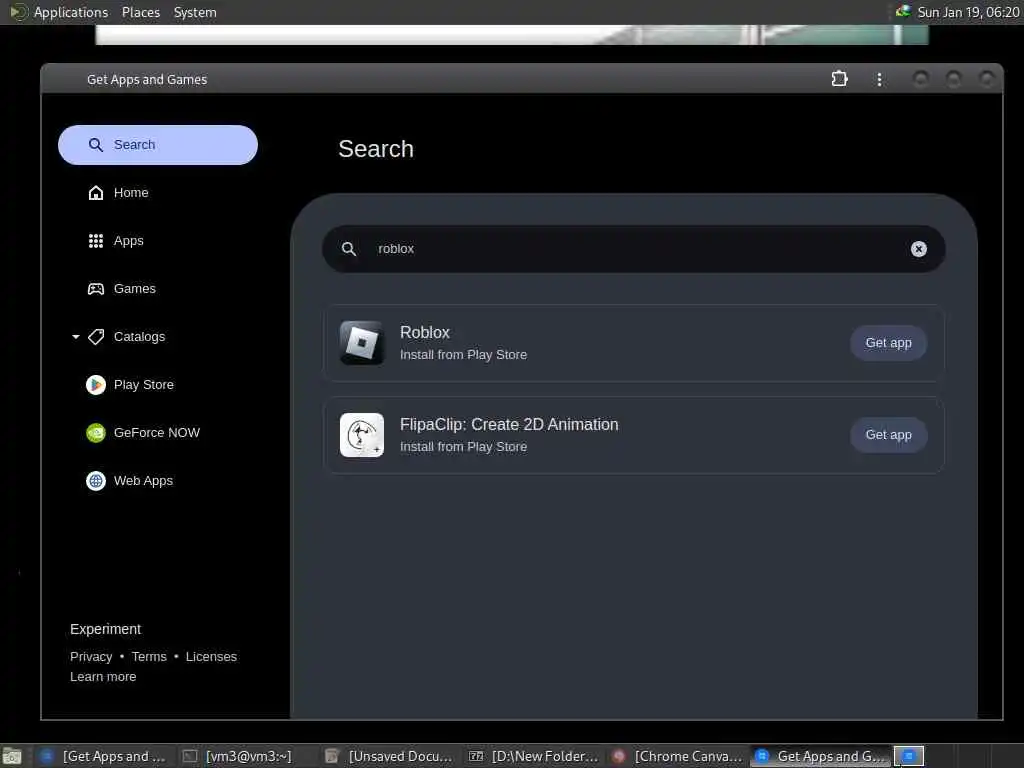Open the GeForce NOW catalog
The image size is (1024, 768).
(157, 433)
